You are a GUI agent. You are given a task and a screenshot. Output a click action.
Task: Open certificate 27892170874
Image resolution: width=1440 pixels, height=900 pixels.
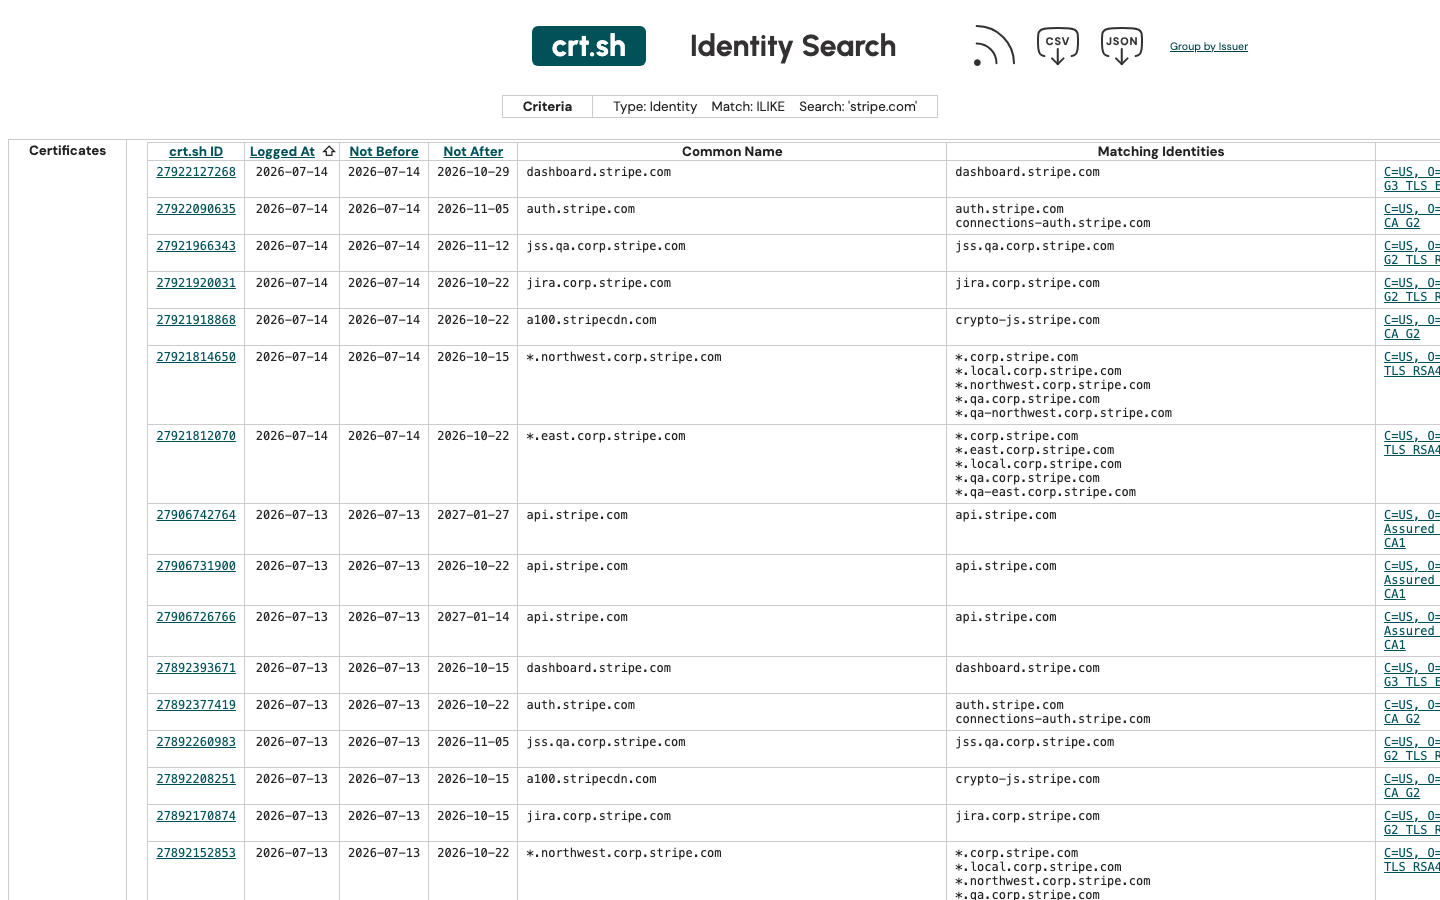coord(196,816)
